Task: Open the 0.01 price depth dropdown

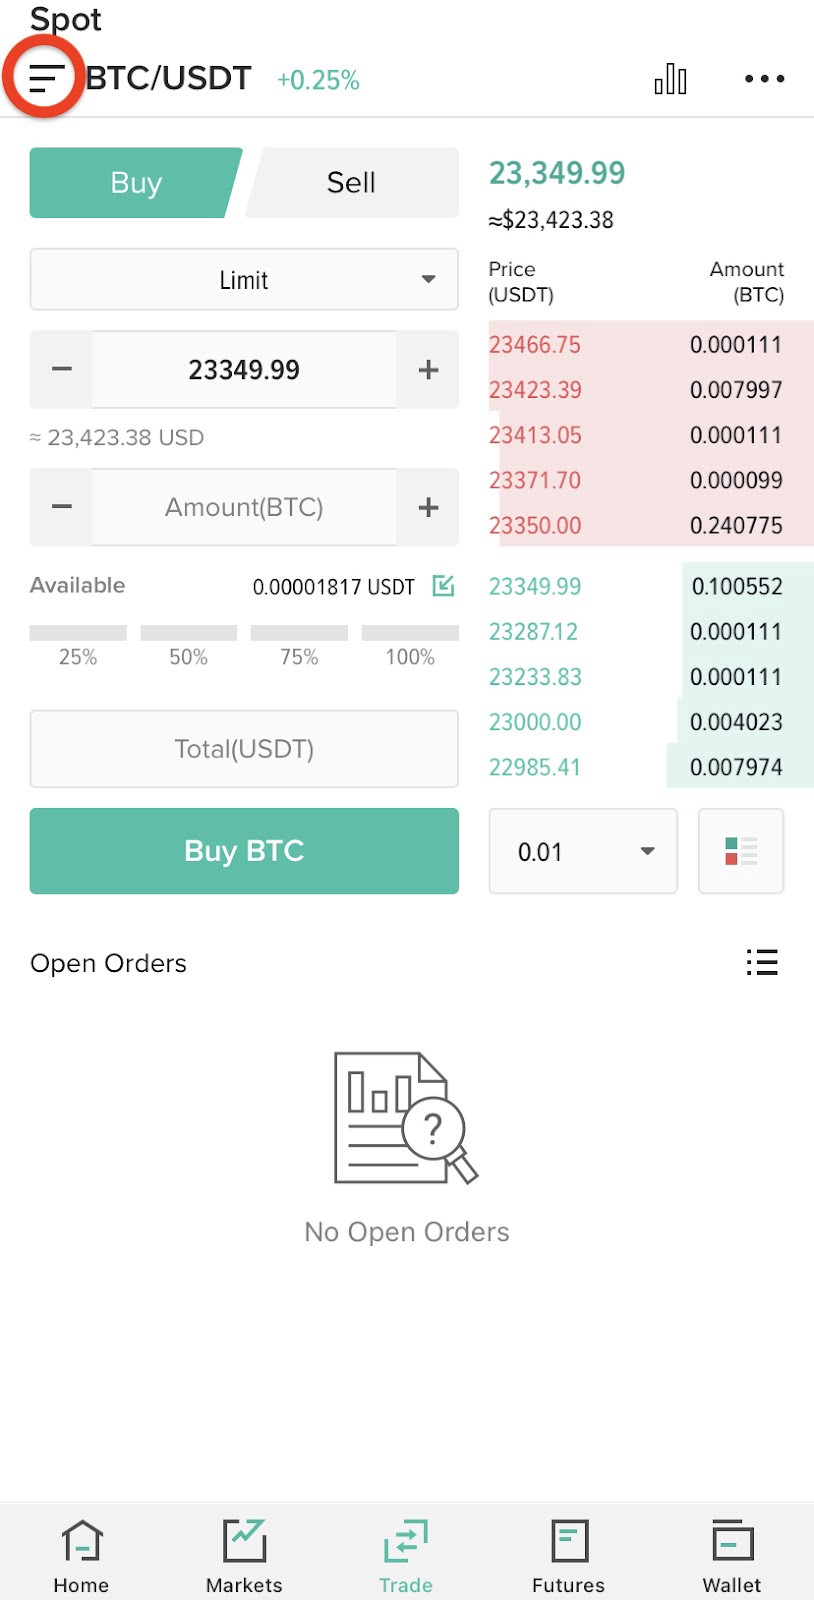Action: 583,852
